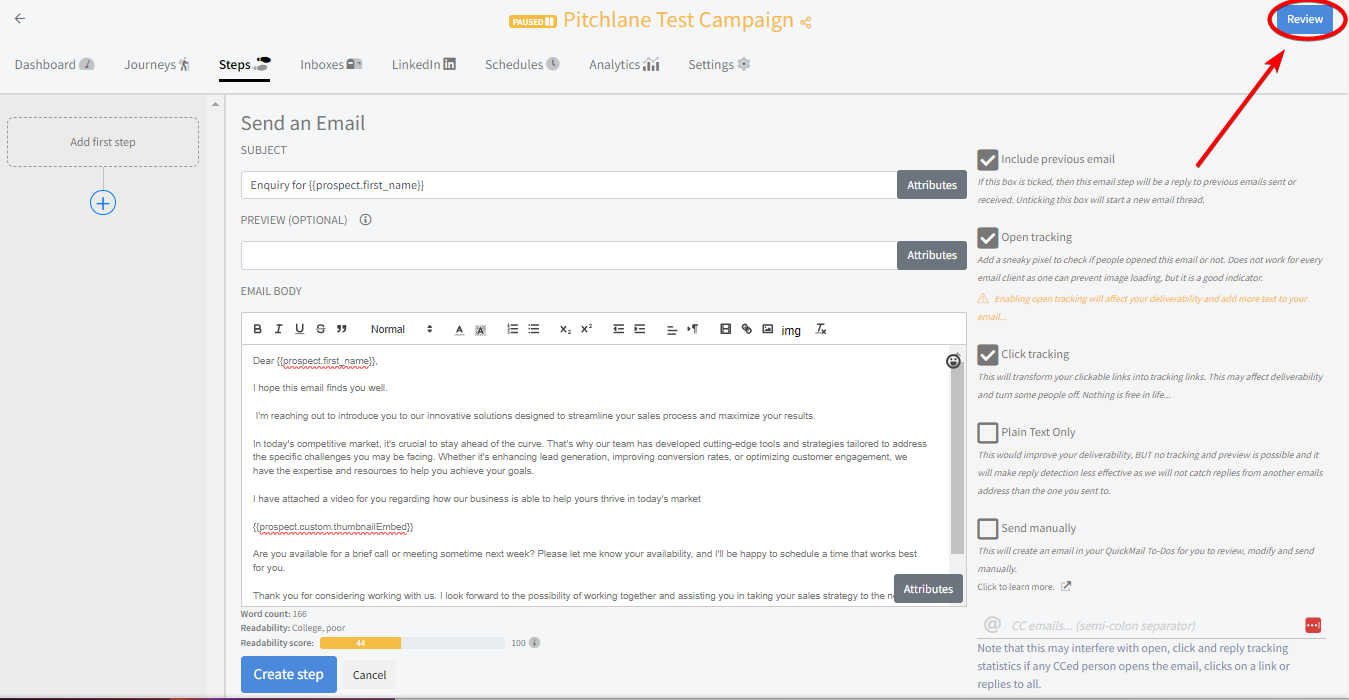Toggle underline formatting
This screenshot has height=700, width=1349.
tap(299, 329)
